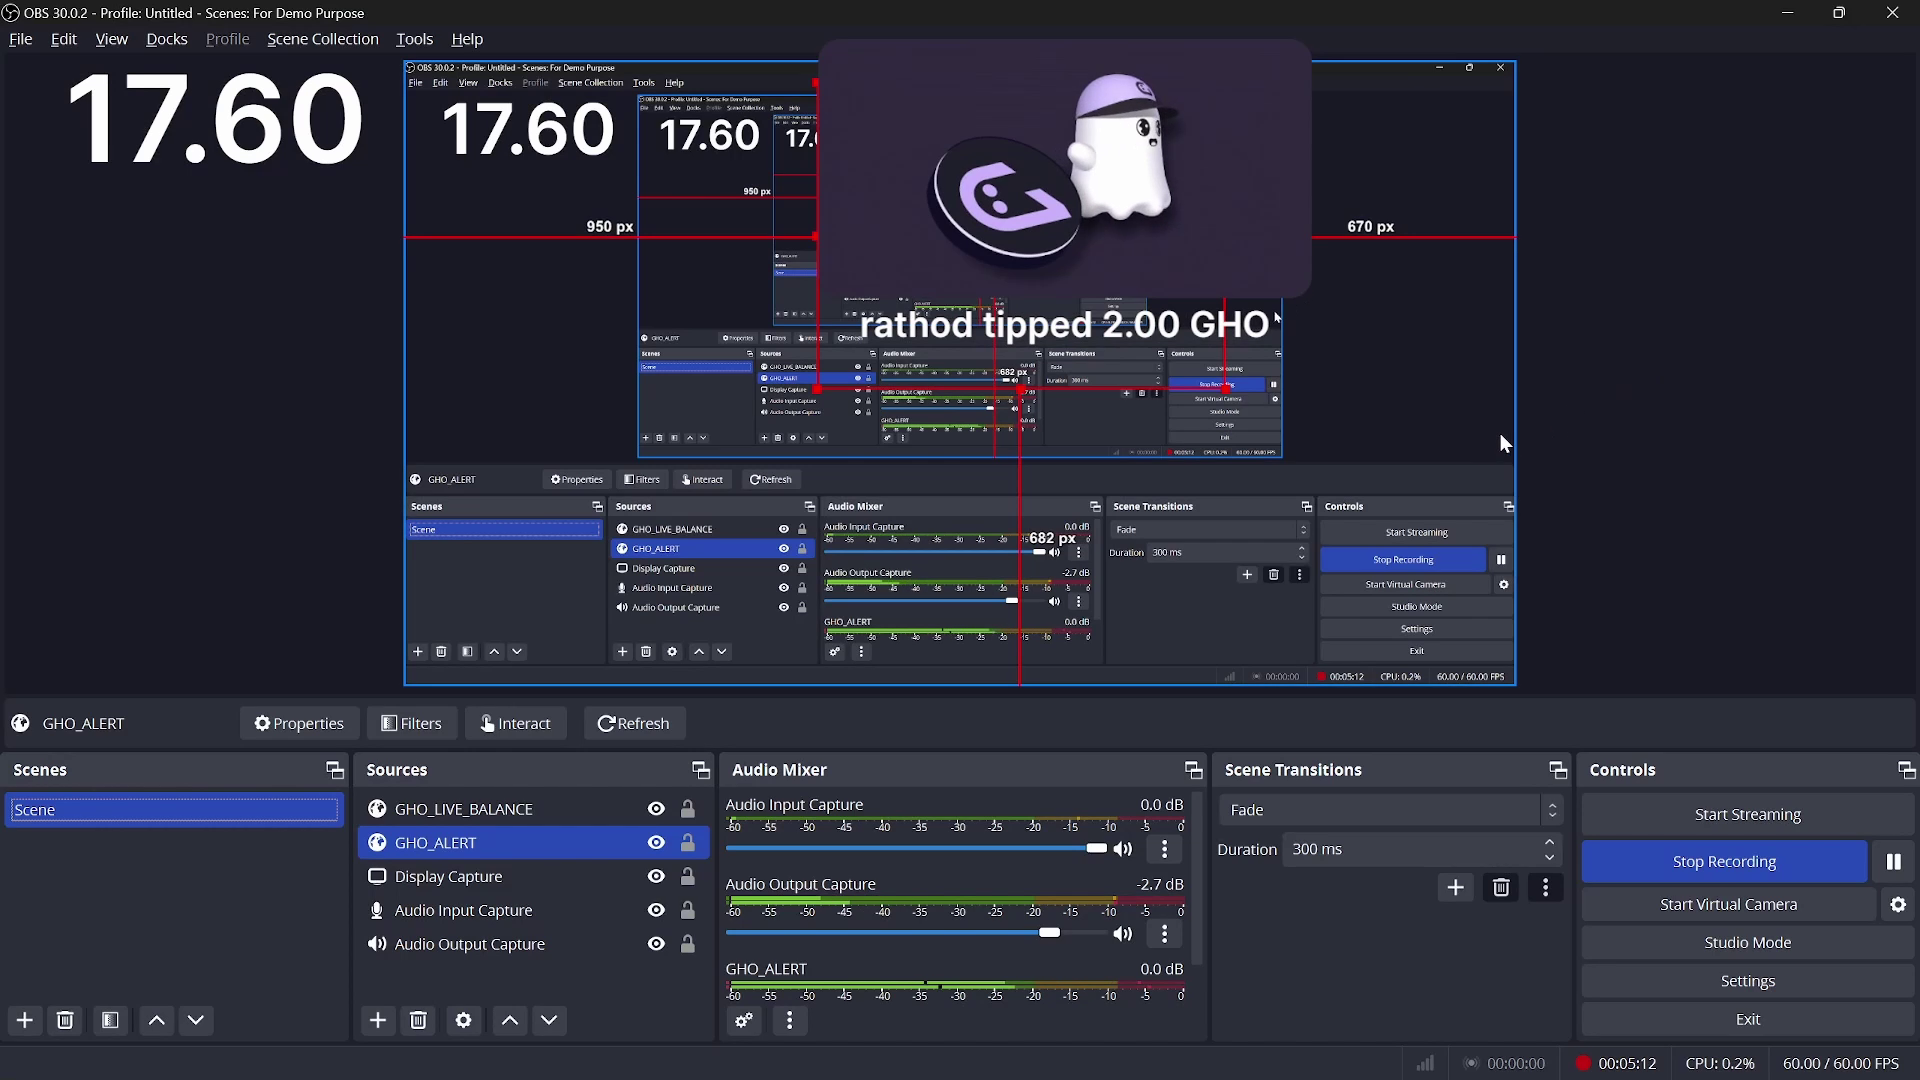
Task: Open the Help menu
Action: (x=467, y=39)
